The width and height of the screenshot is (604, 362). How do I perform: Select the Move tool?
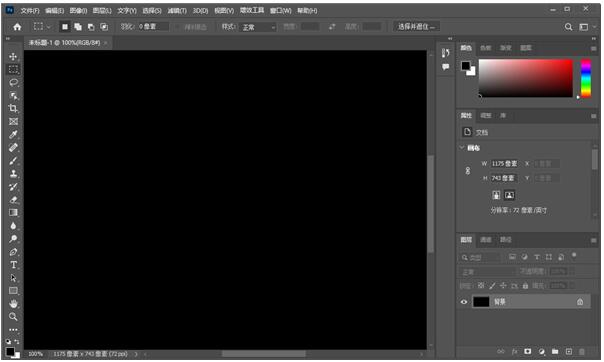point(13,57)
